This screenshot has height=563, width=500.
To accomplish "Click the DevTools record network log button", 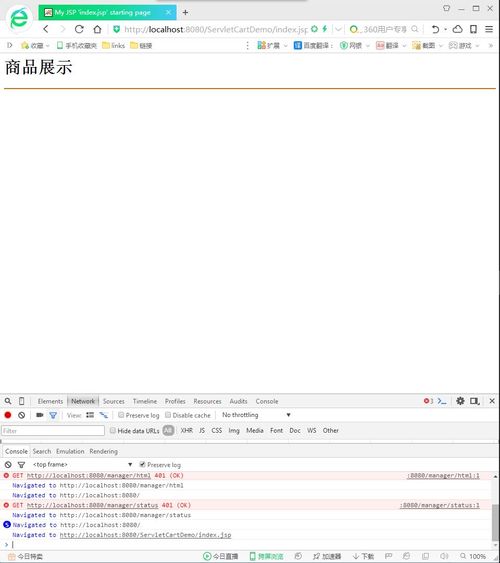I will tap(8, 415).
